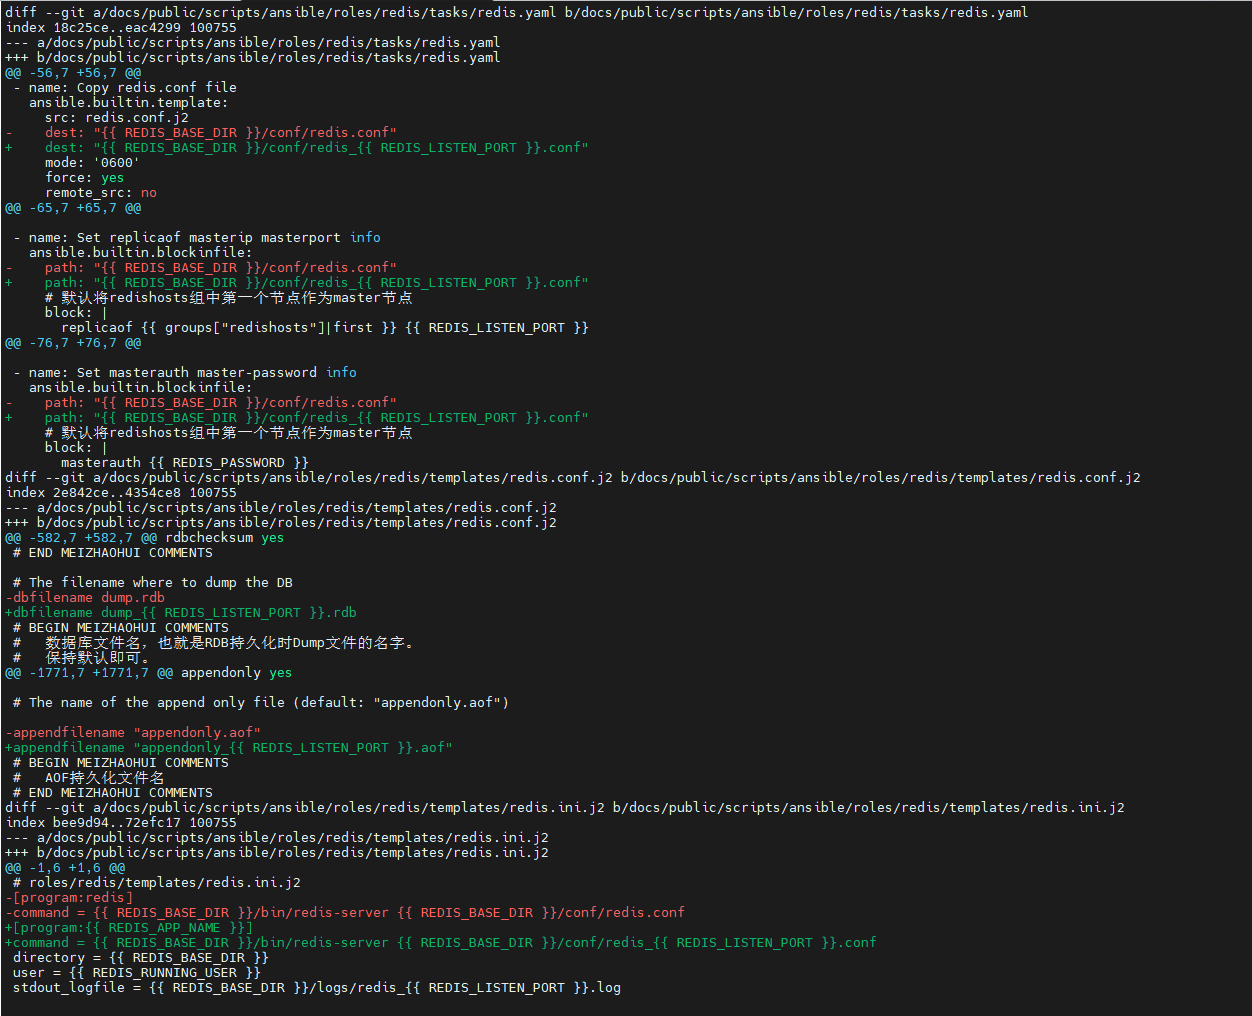Click the line "force: yes"
The height and width of the screenshot is (1016, 1252).
85,177
